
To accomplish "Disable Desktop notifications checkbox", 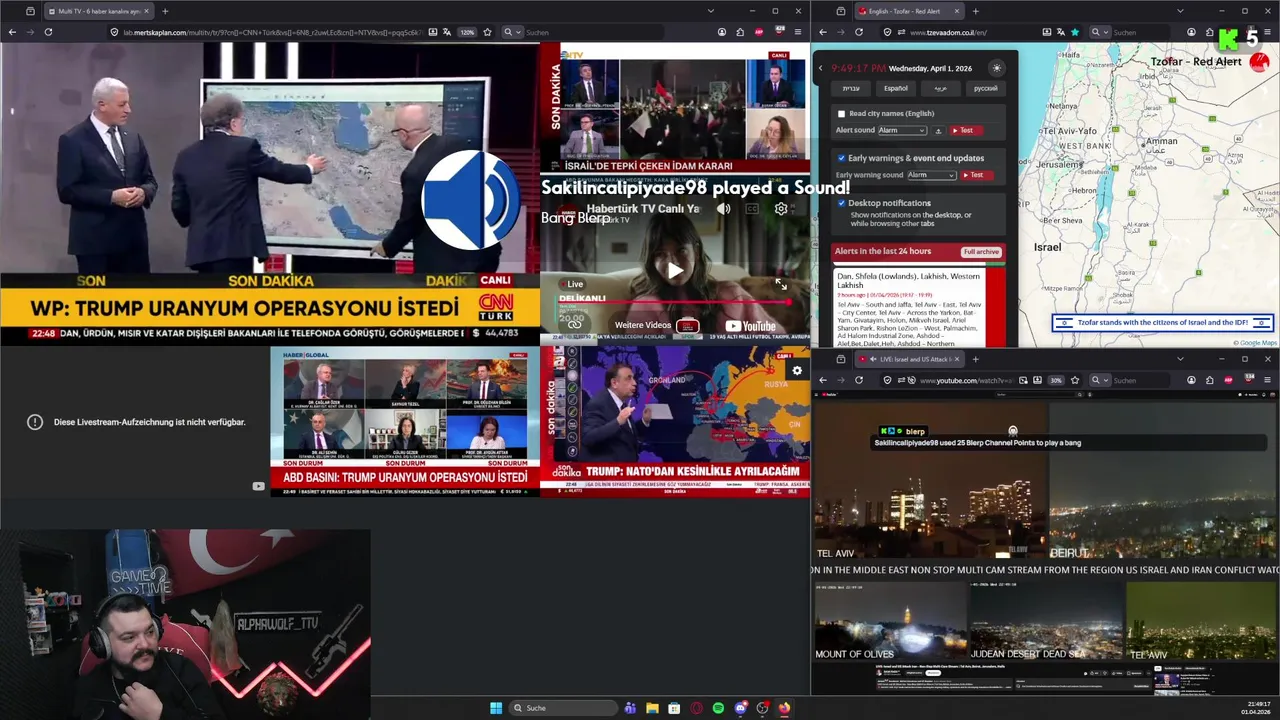I will [841, 203].
